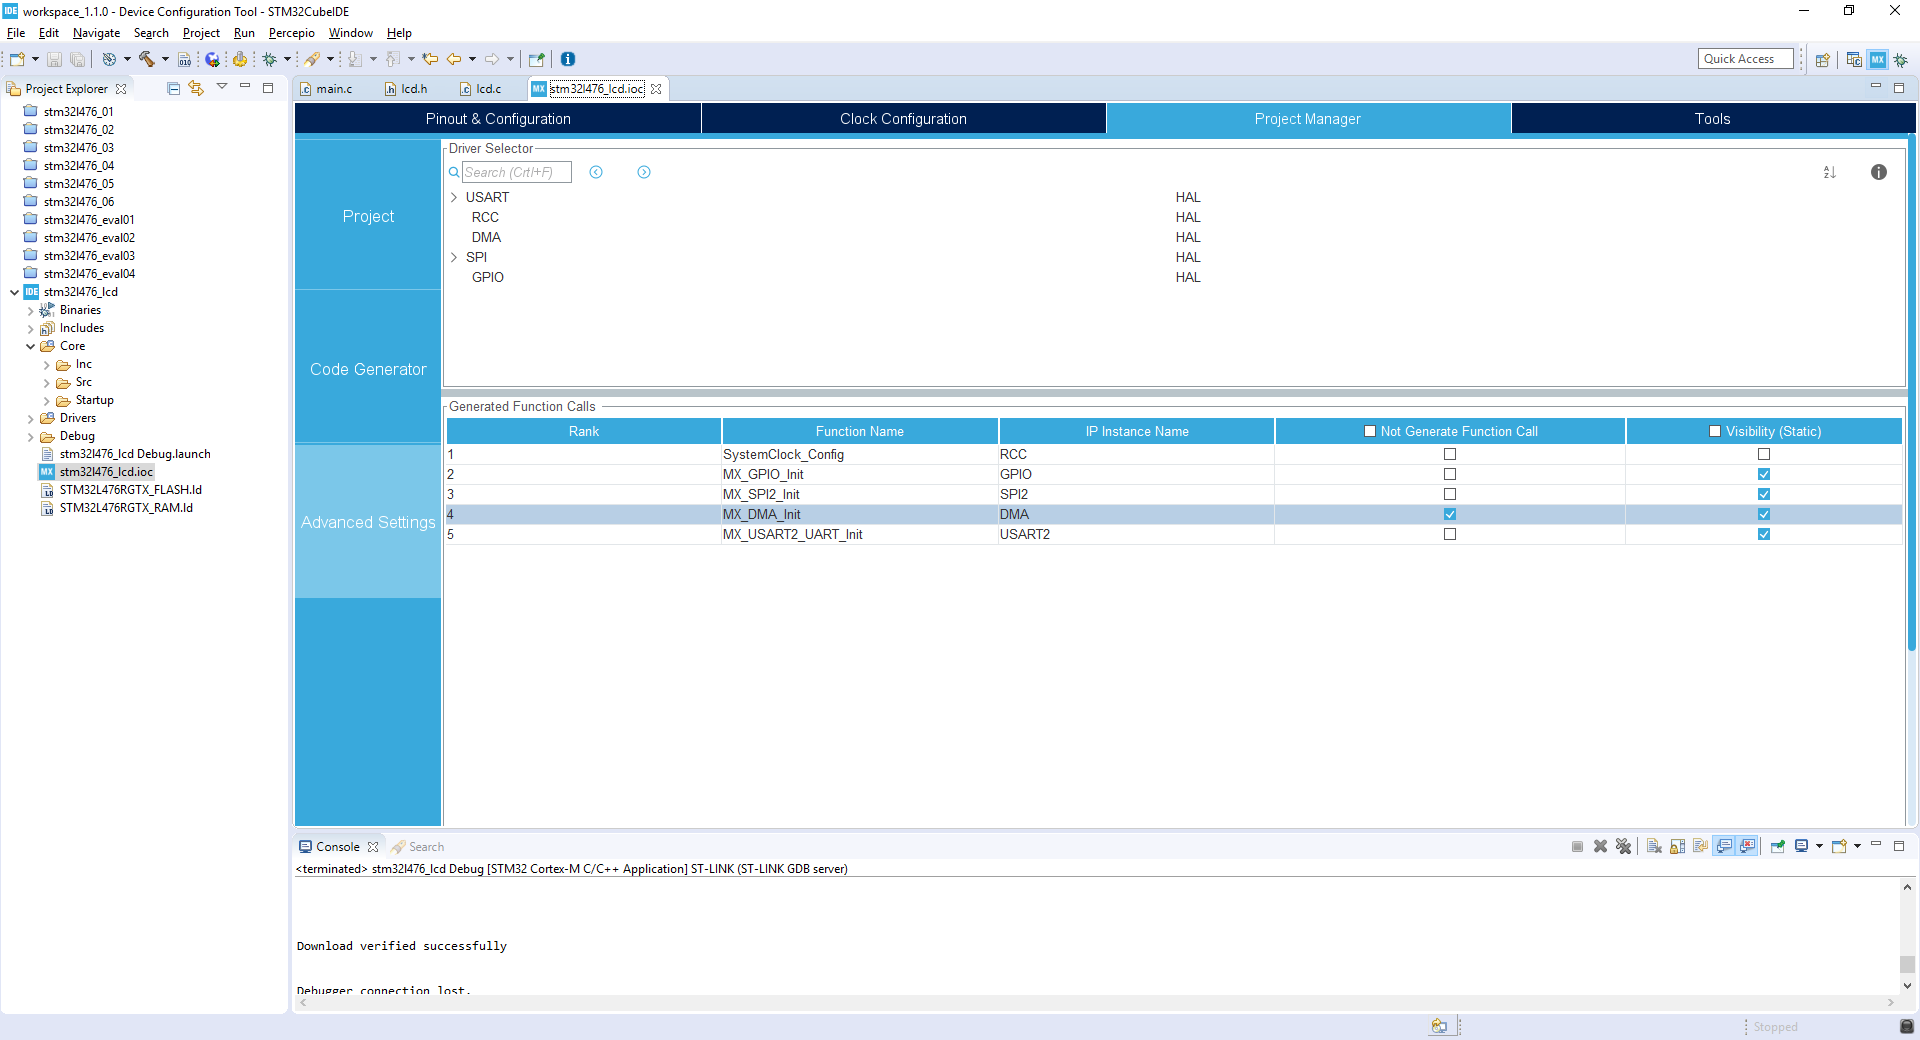Remove All Terminated Launches in console
1920x1040 pixels.
click(x=1623, y=846)
